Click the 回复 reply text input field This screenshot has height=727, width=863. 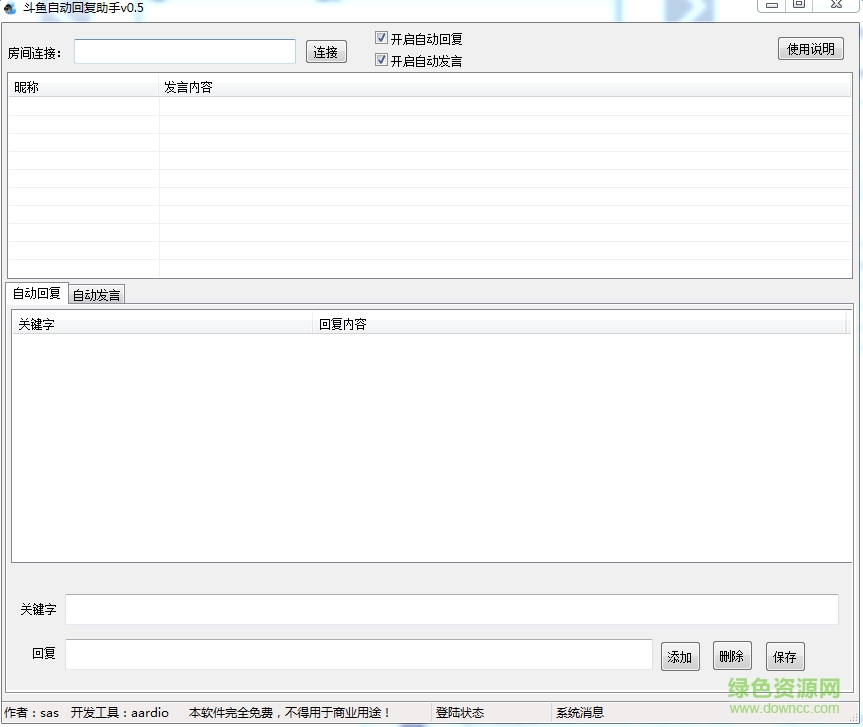(x=358, y=653)
